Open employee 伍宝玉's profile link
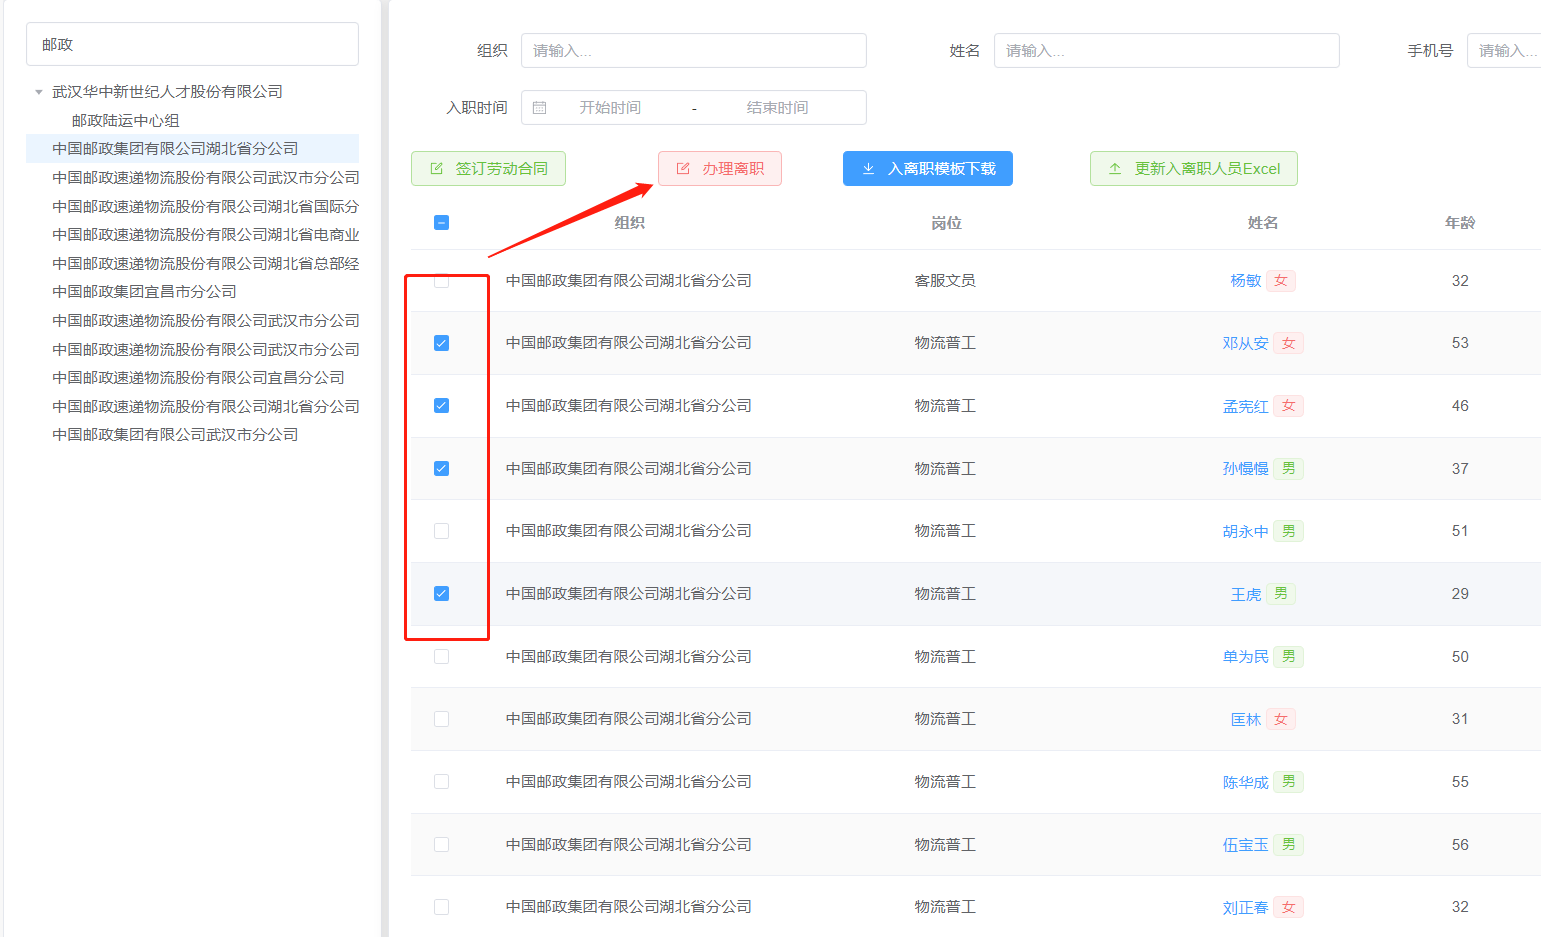 coord(1245,845)
